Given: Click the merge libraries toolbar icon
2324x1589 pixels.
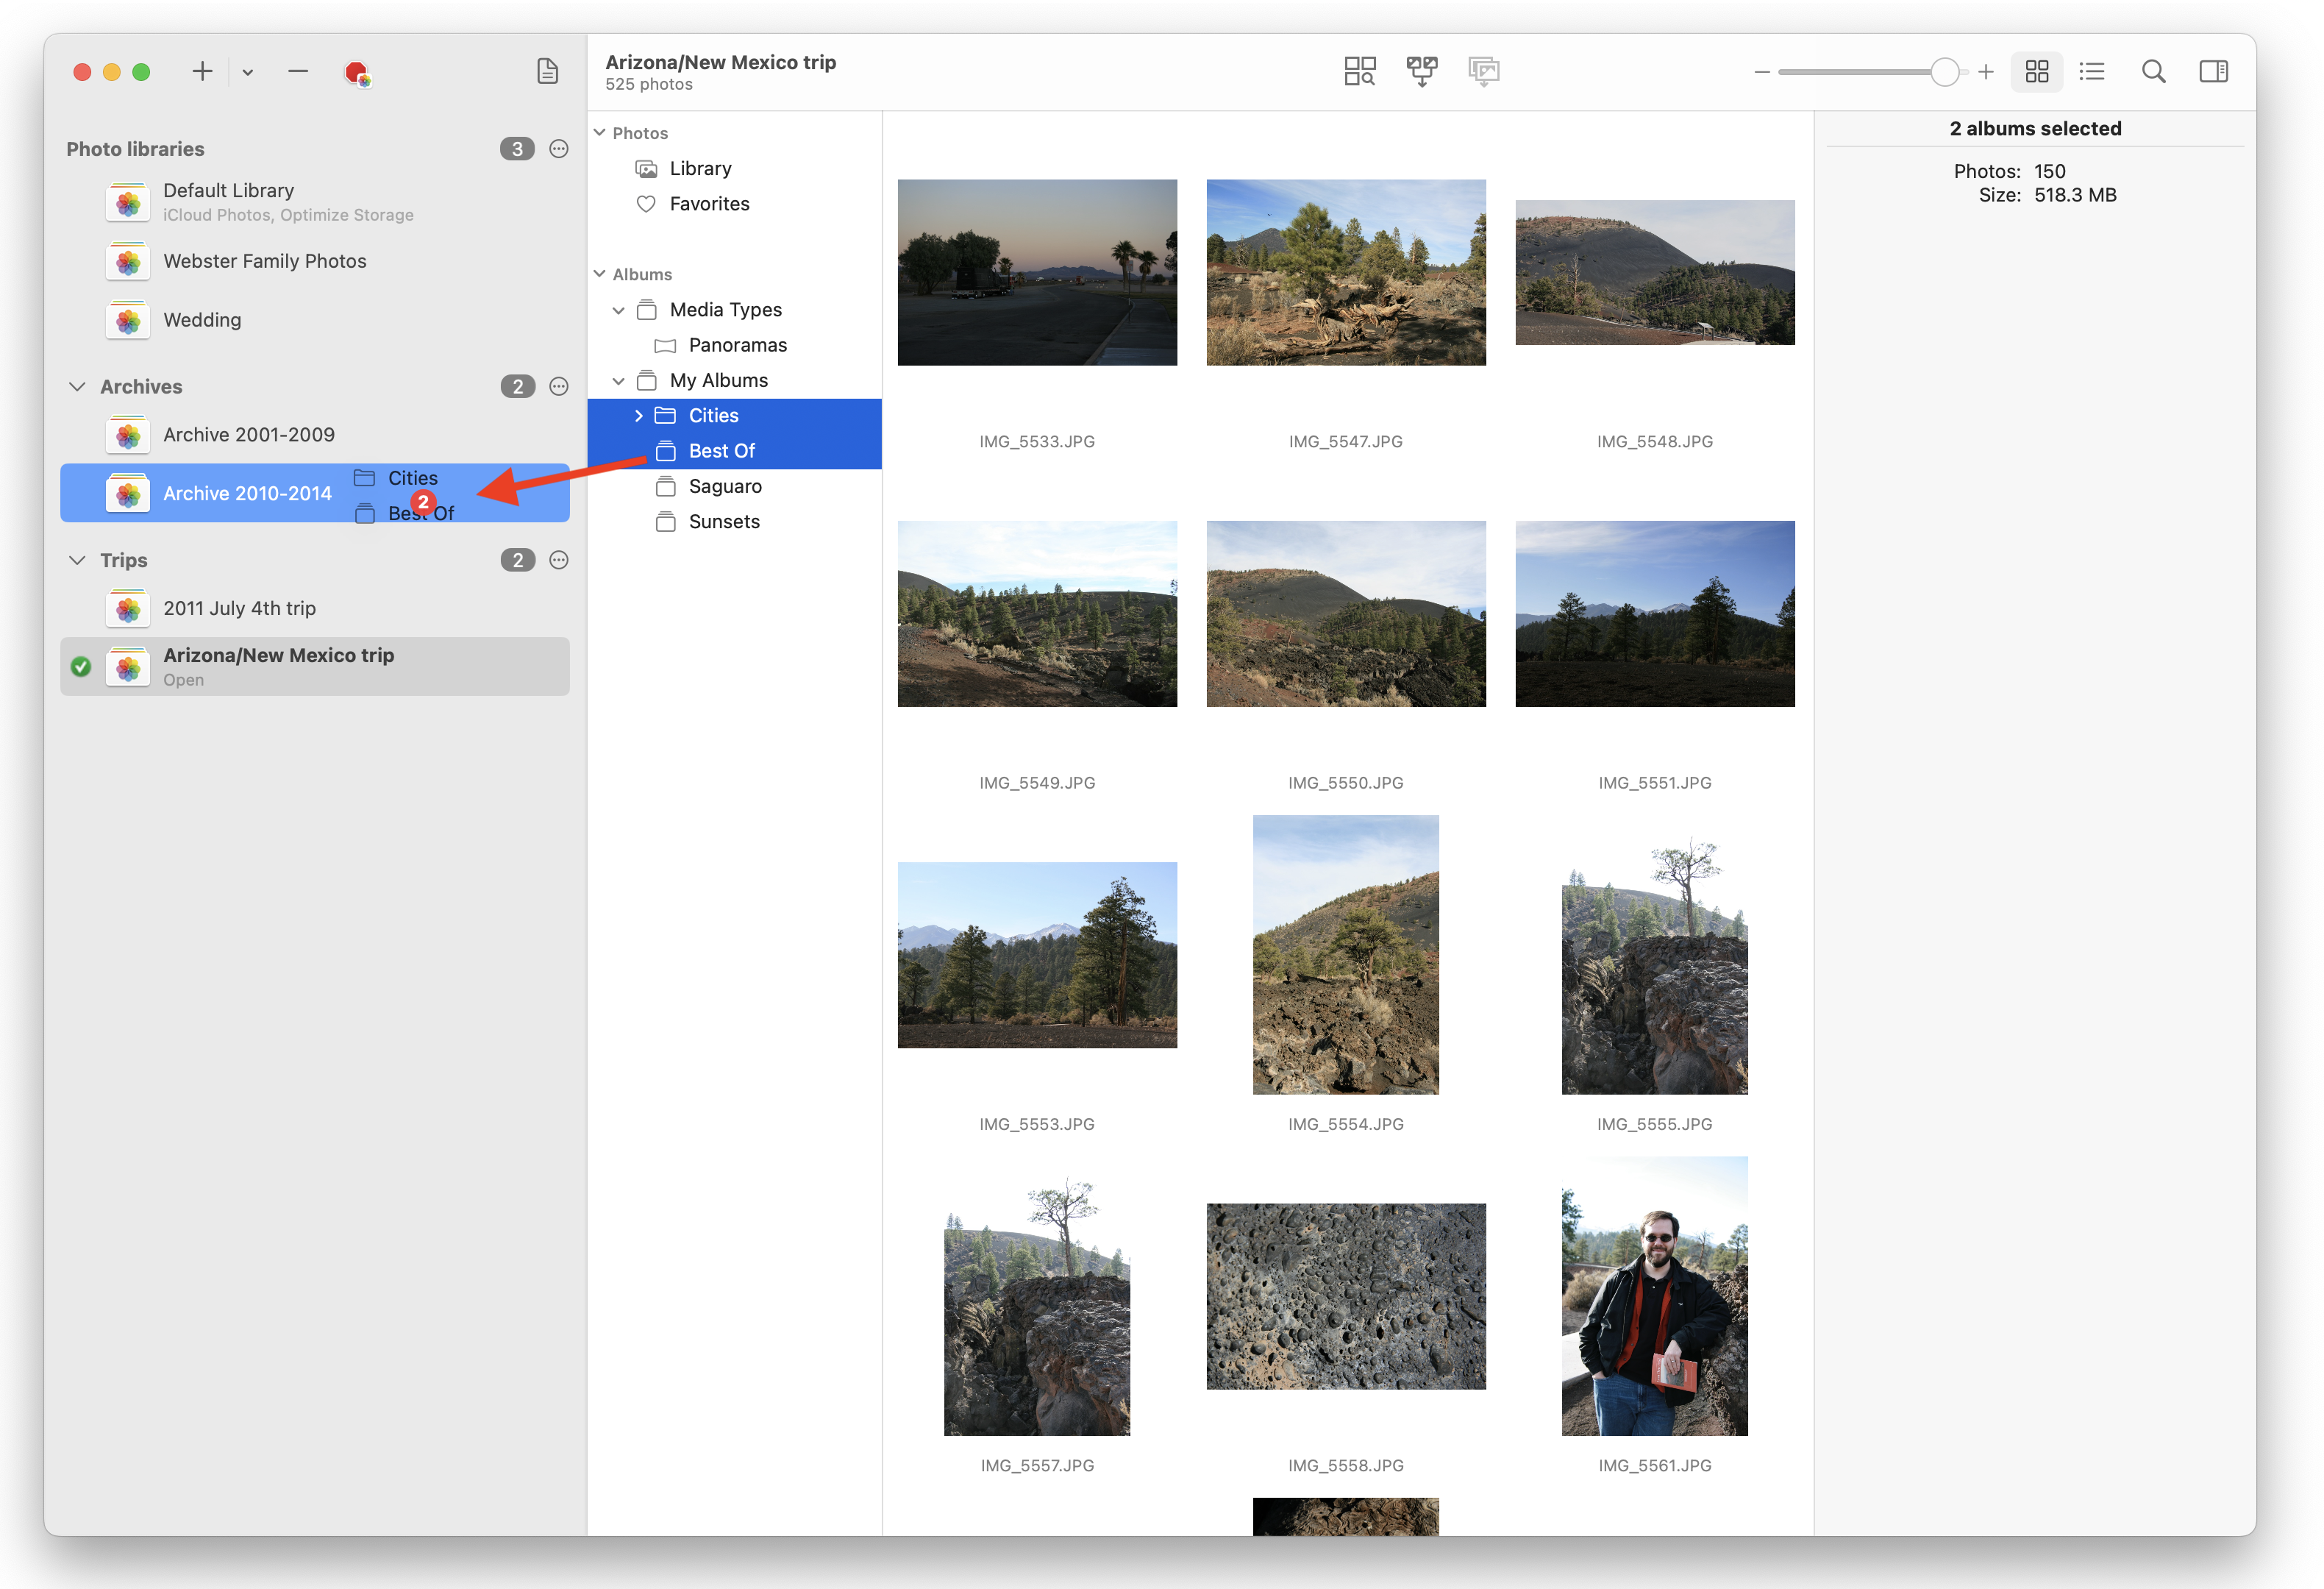Looking at the screenshot, I should coord(1421,71).
